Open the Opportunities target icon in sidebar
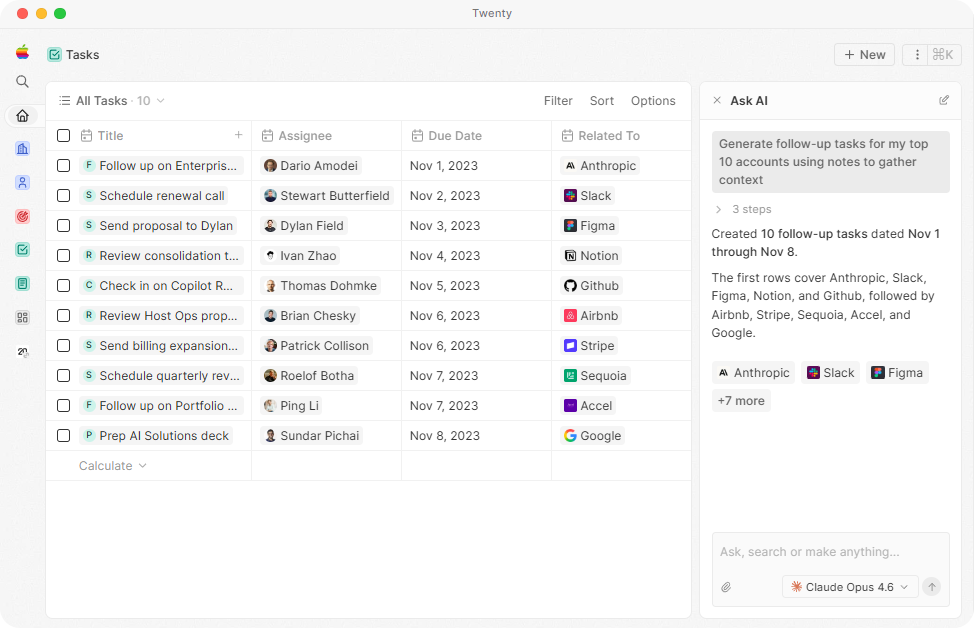Screen dimensions: 974x628 22,216
